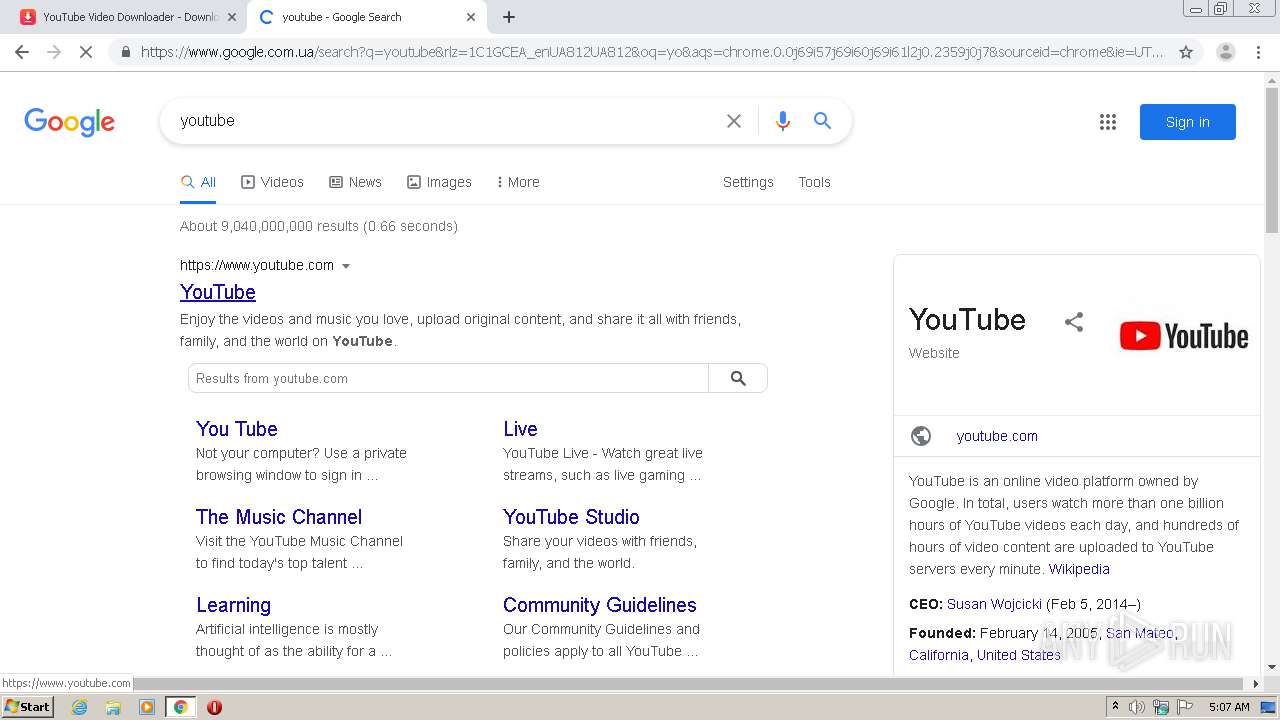This screenshot has height=720, width=1280.
Task: Switch to the Videos tab
Action: point(272,182)
